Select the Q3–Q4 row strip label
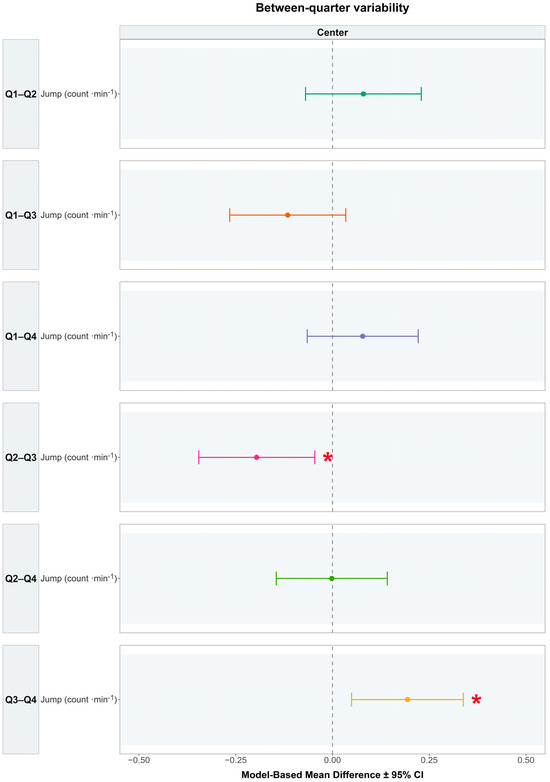 click(x=21, y=700)
